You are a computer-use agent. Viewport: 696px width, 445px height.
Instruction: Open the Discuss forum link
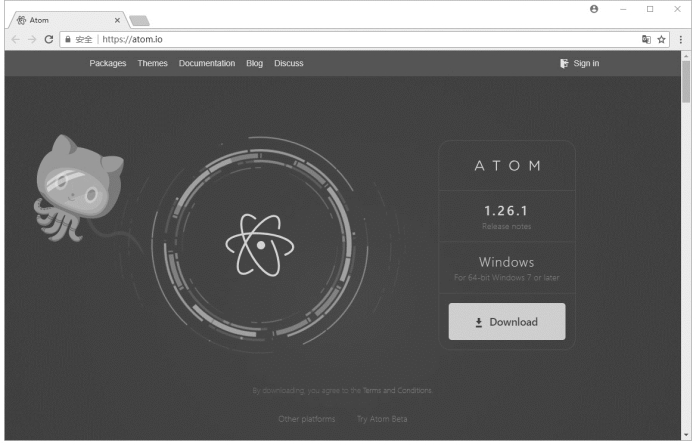tap(289, 63)
